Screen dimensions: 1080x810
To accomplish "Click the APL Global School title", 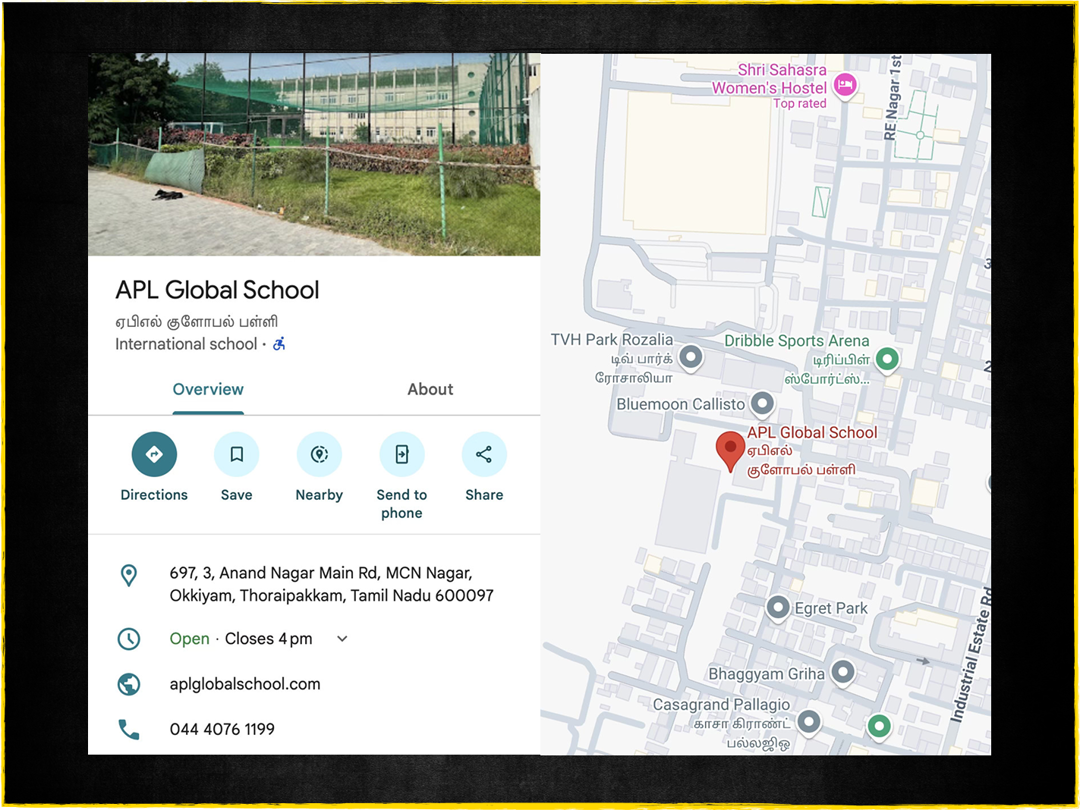I will [x=217, y=290].
